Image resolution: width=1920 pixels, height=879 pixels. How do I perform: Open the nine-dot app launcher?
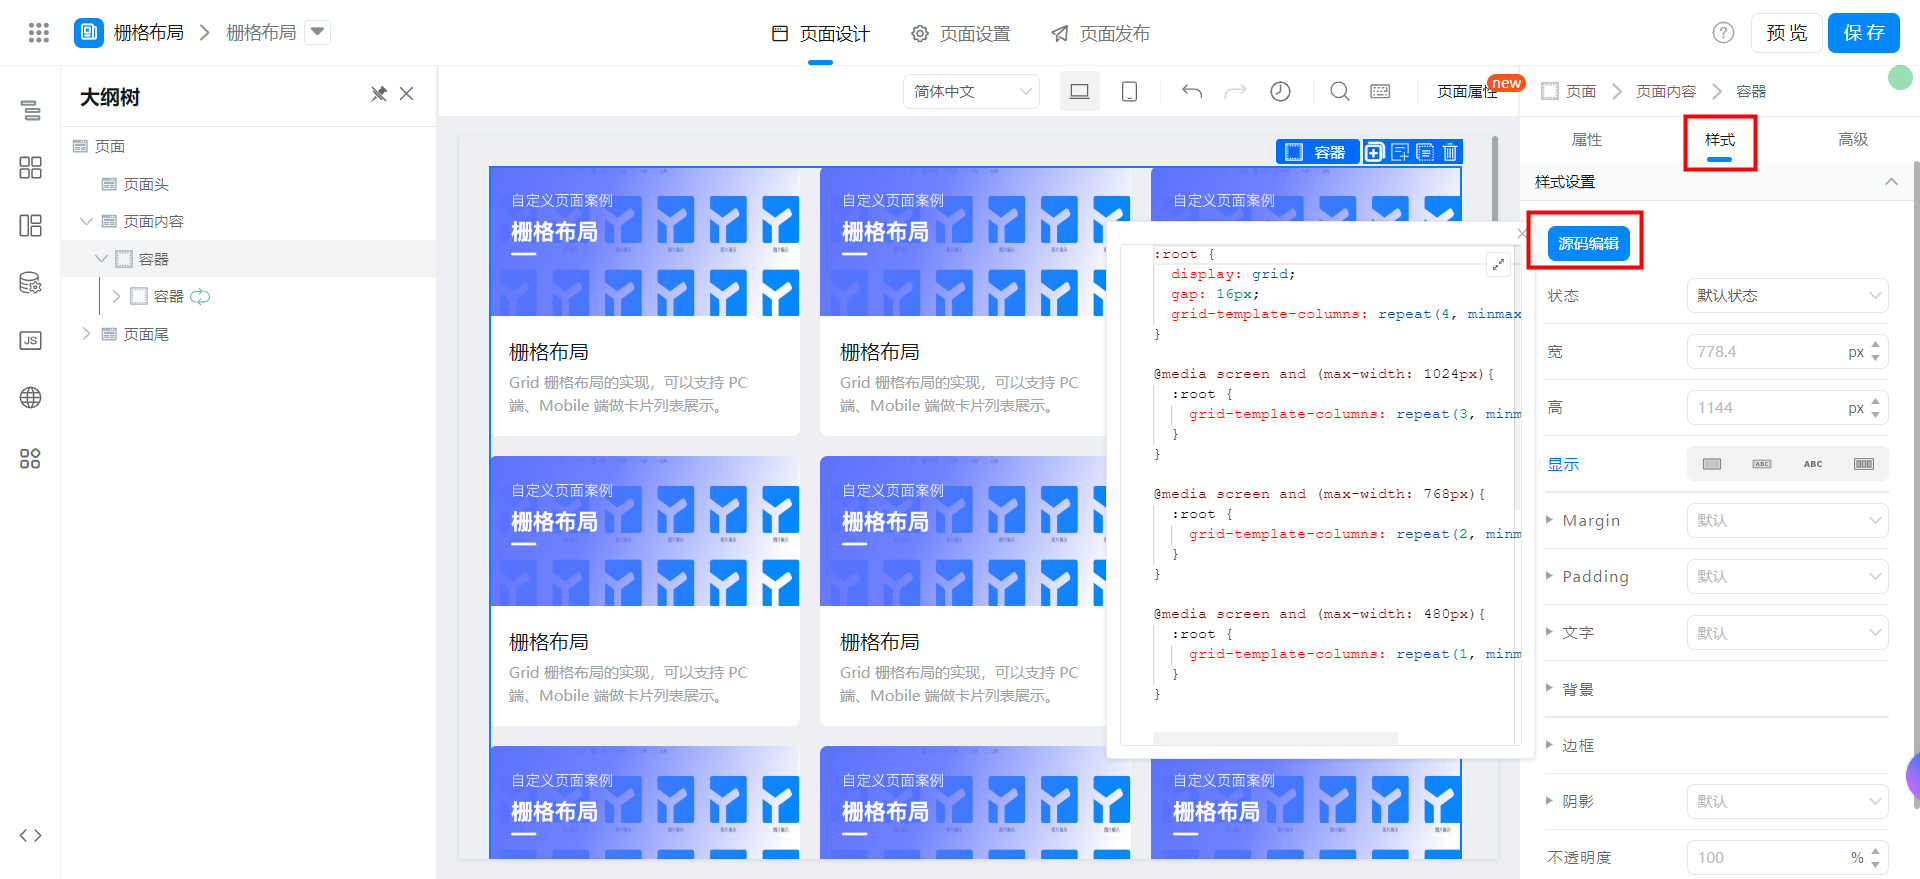(x=39, y=33)
